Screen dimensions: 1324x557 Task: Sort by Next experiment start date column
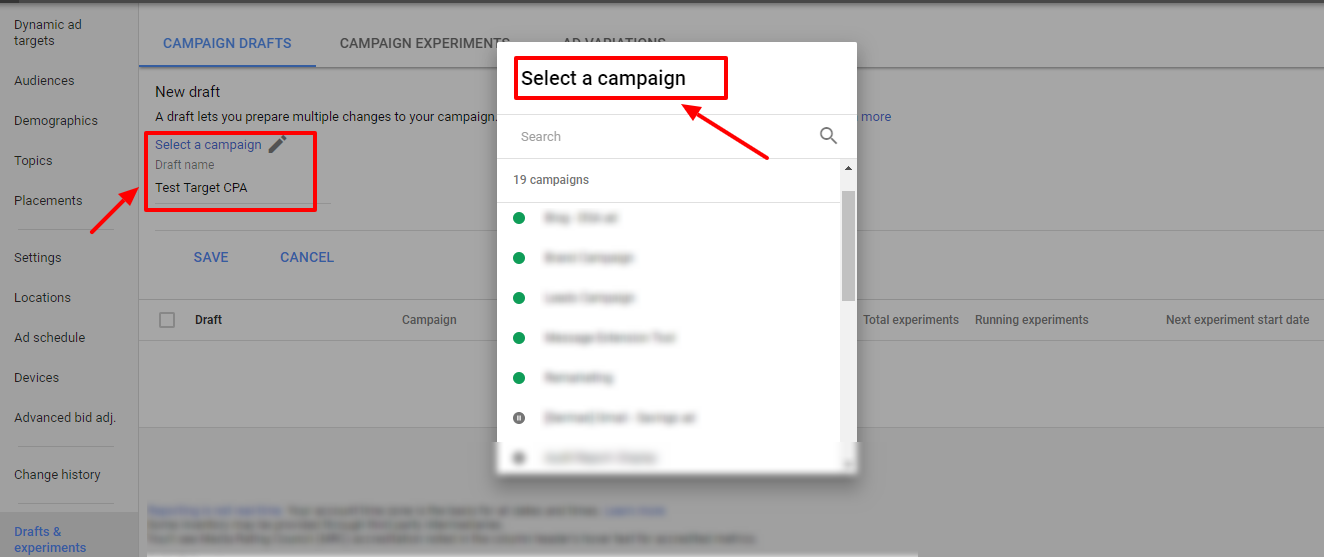1237,320
